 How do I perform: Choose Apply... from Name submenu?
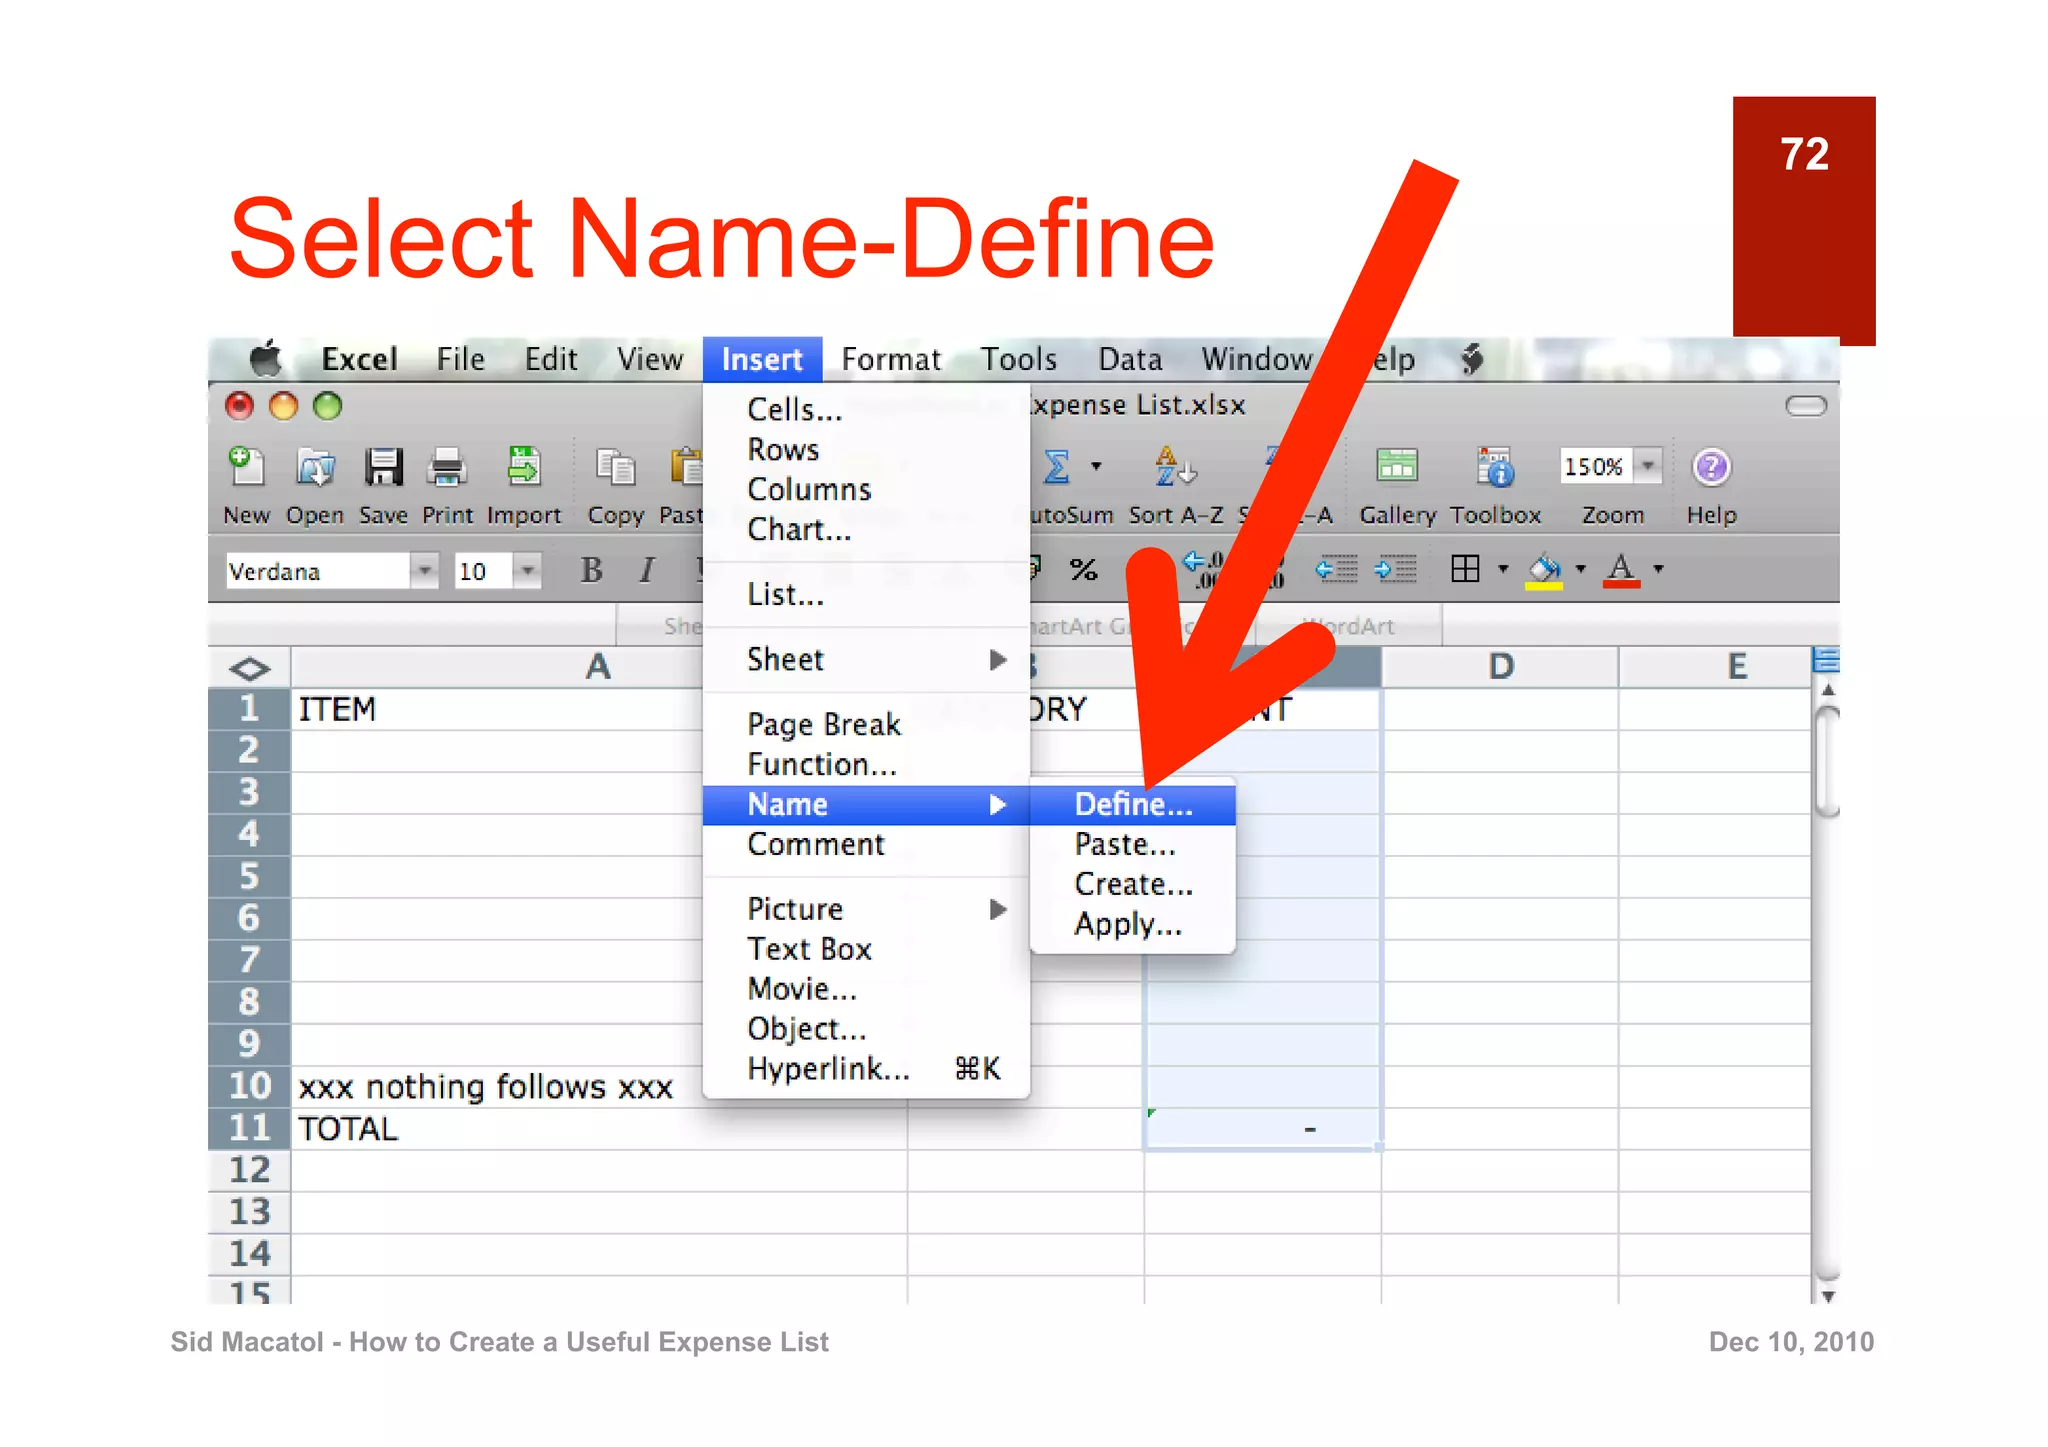pyautogui.click(x=1133, y=925)
